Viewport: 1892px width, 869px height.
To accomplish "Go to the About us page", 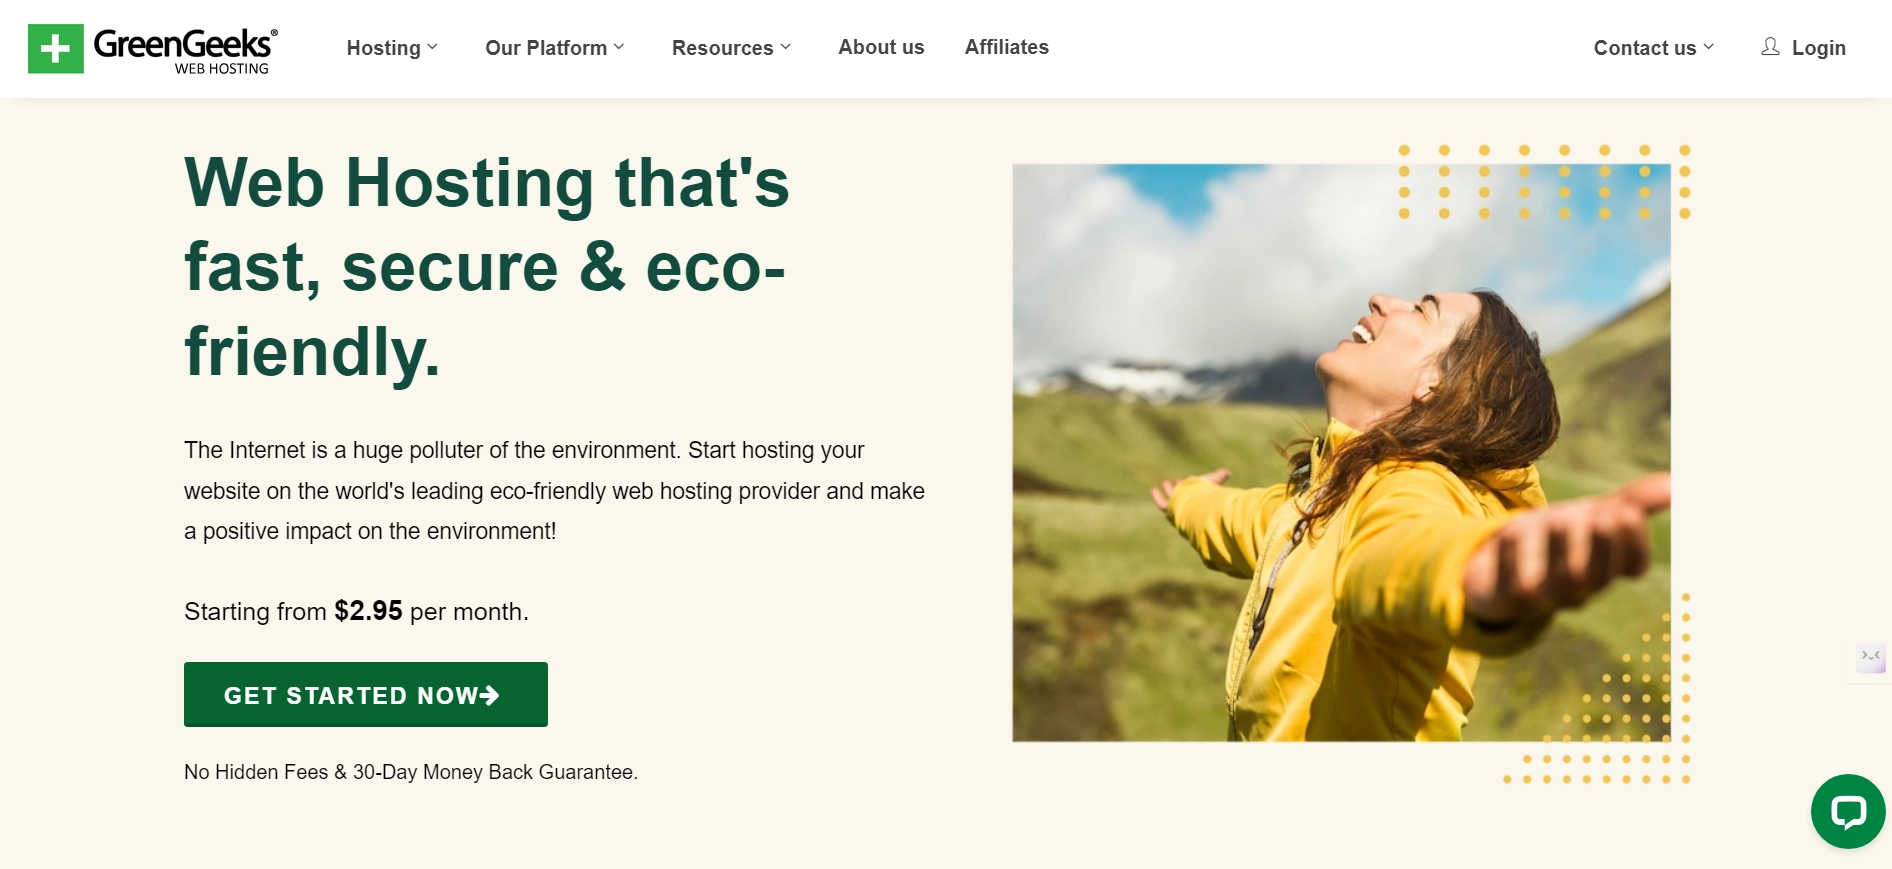I will (x=881, y=47).
